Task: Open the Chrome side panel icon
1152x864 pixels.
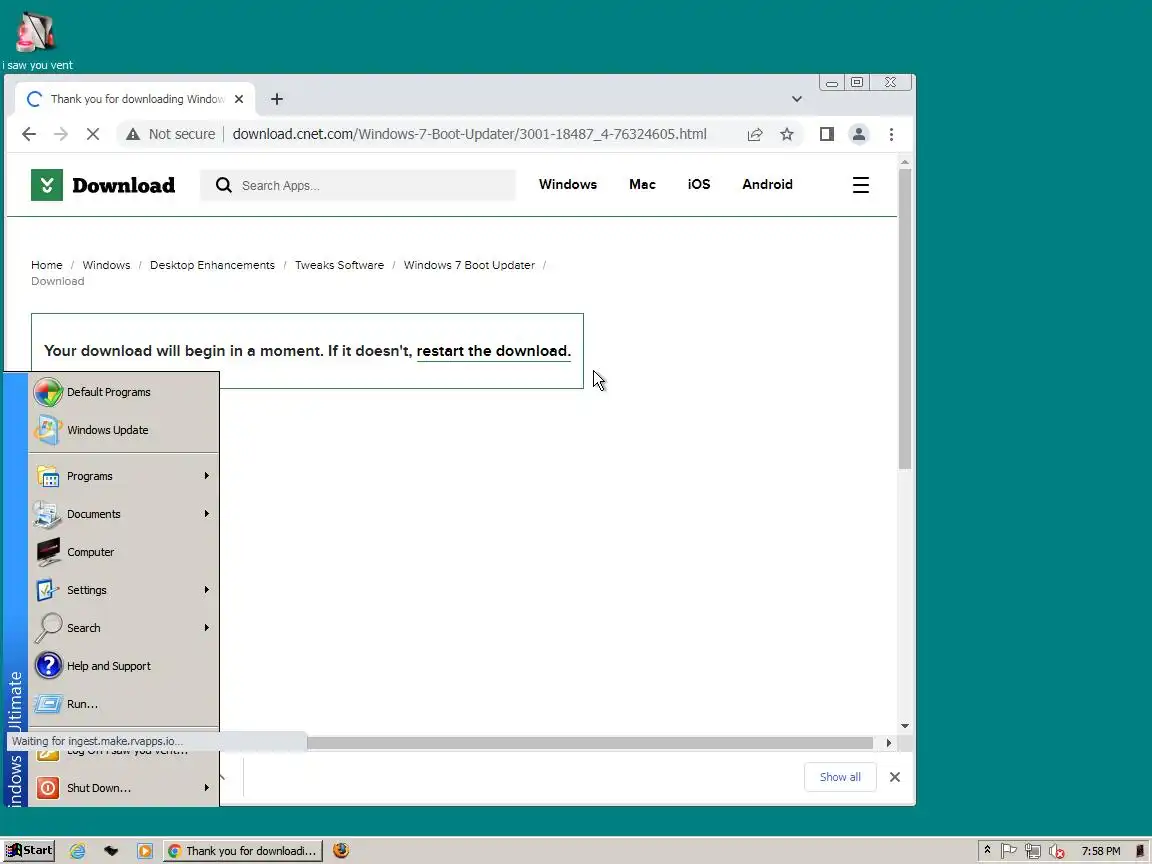Action: 827,134
